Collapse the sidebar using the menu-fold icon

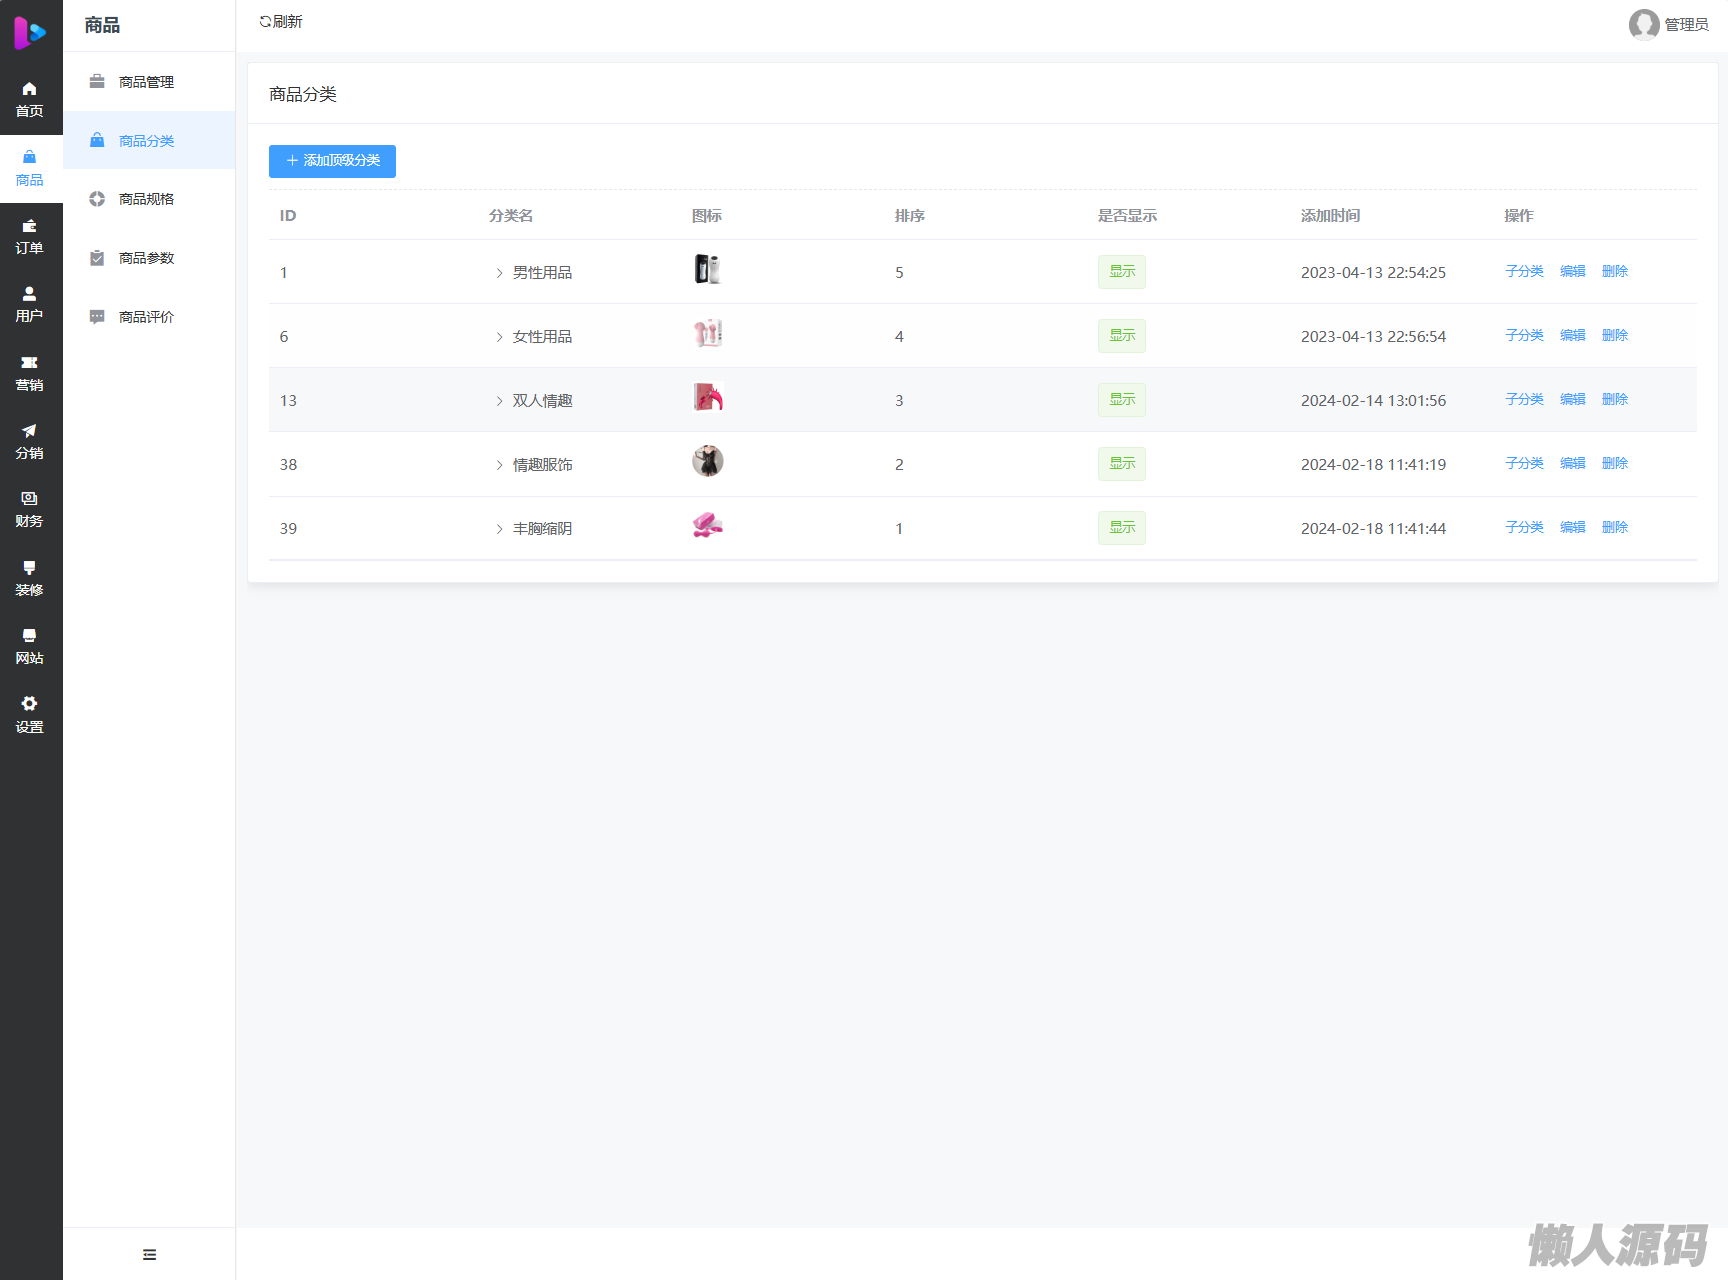pyautogui.click(x=149, y=1255)
